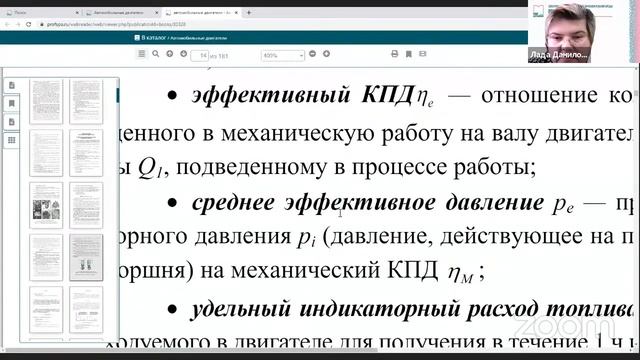Close the active third browser tab
This screenshot has width=640, height=360.
coord(236,13)
